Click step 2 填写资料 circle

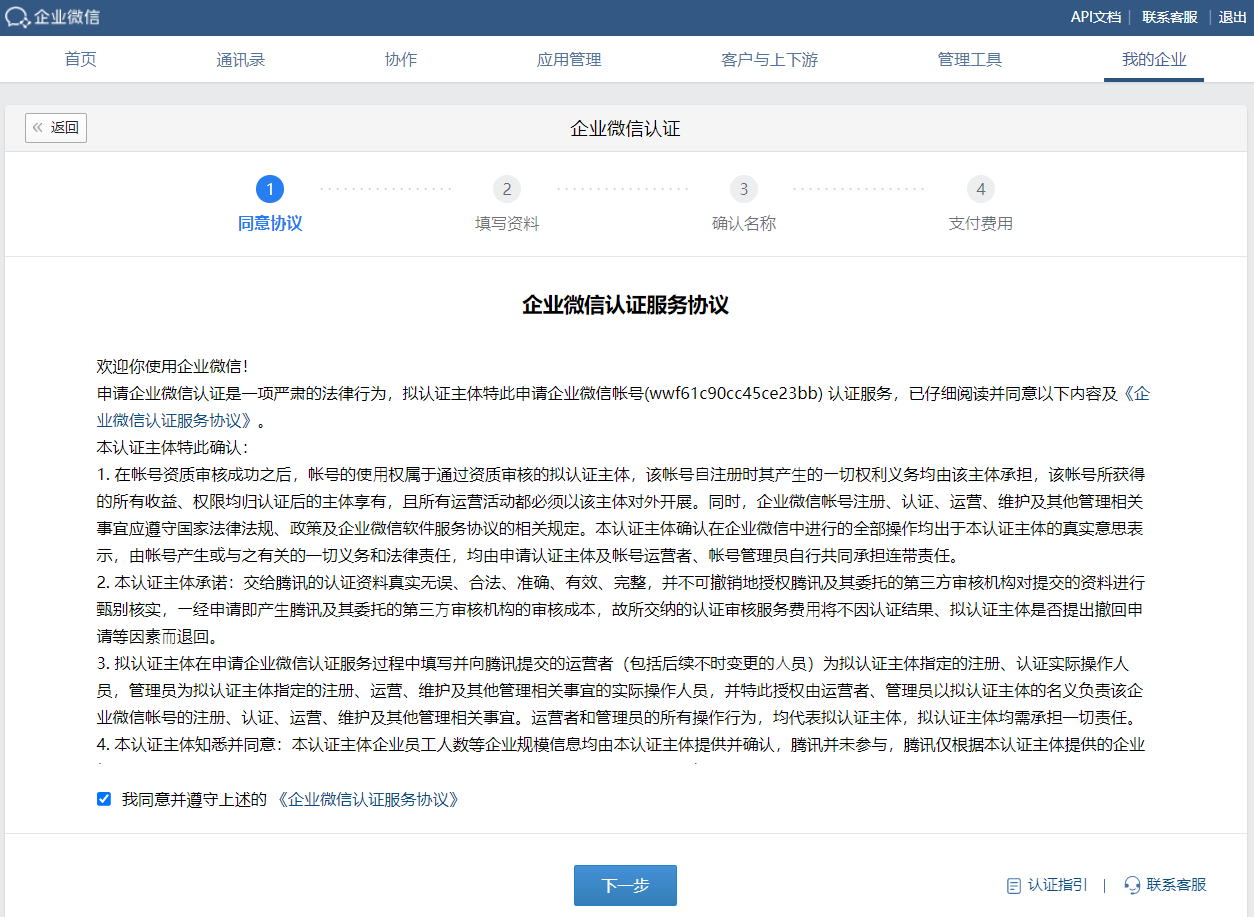[x=507, y=189]
